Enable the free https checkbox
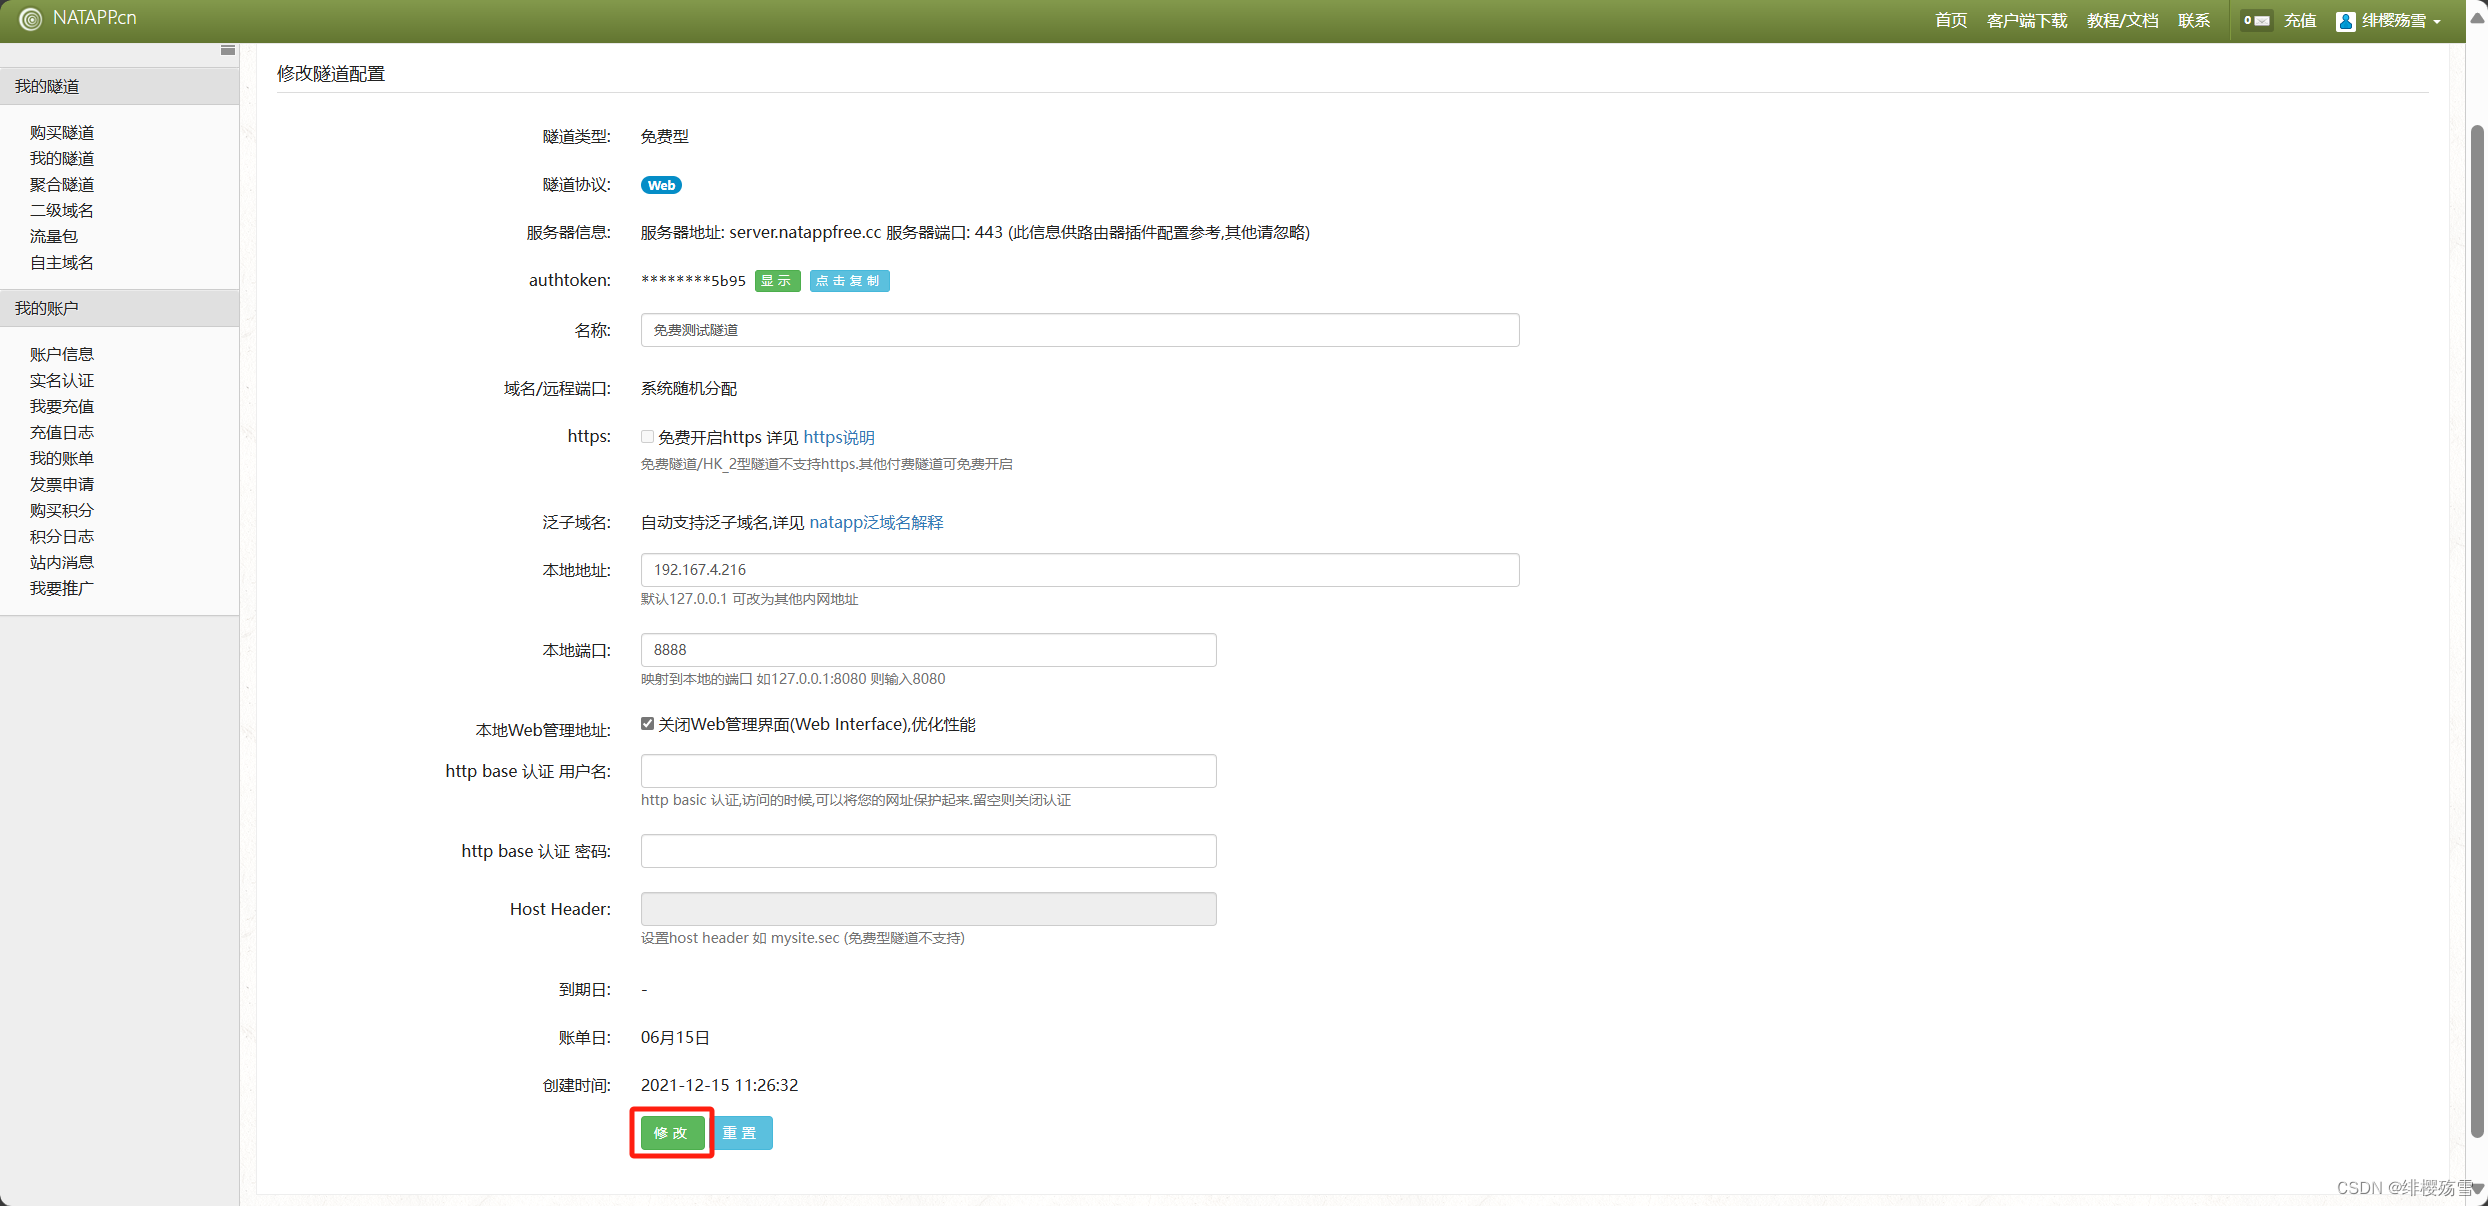Viewport: 2488px width, 1206px height. tap(647, 437)
